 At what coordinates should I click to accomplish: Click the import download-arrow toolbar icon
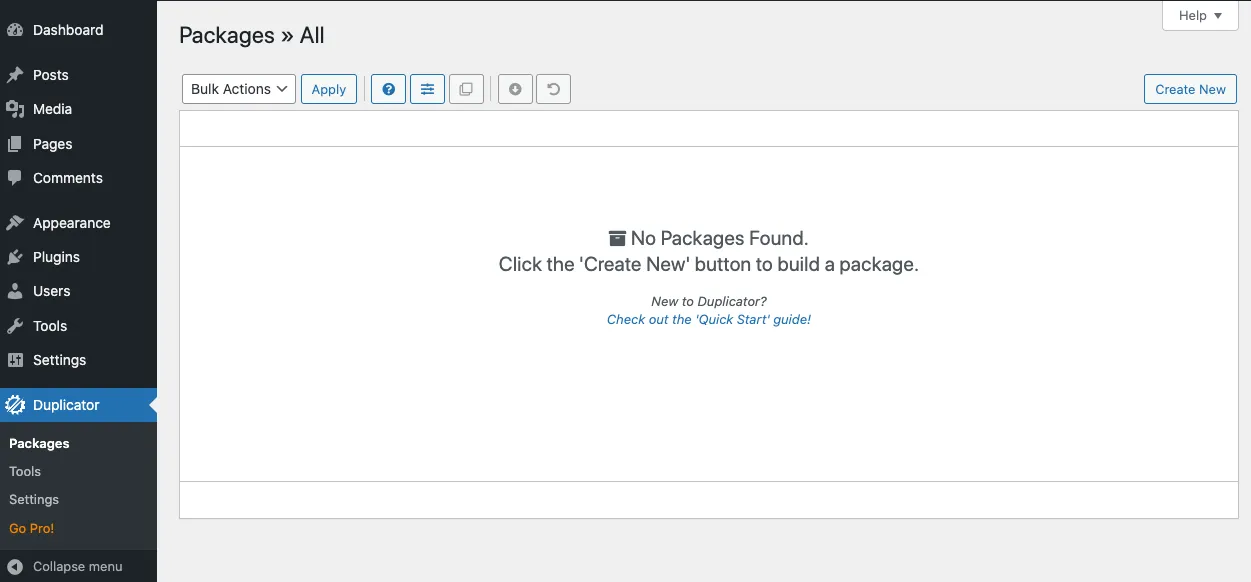coord(515,89)
